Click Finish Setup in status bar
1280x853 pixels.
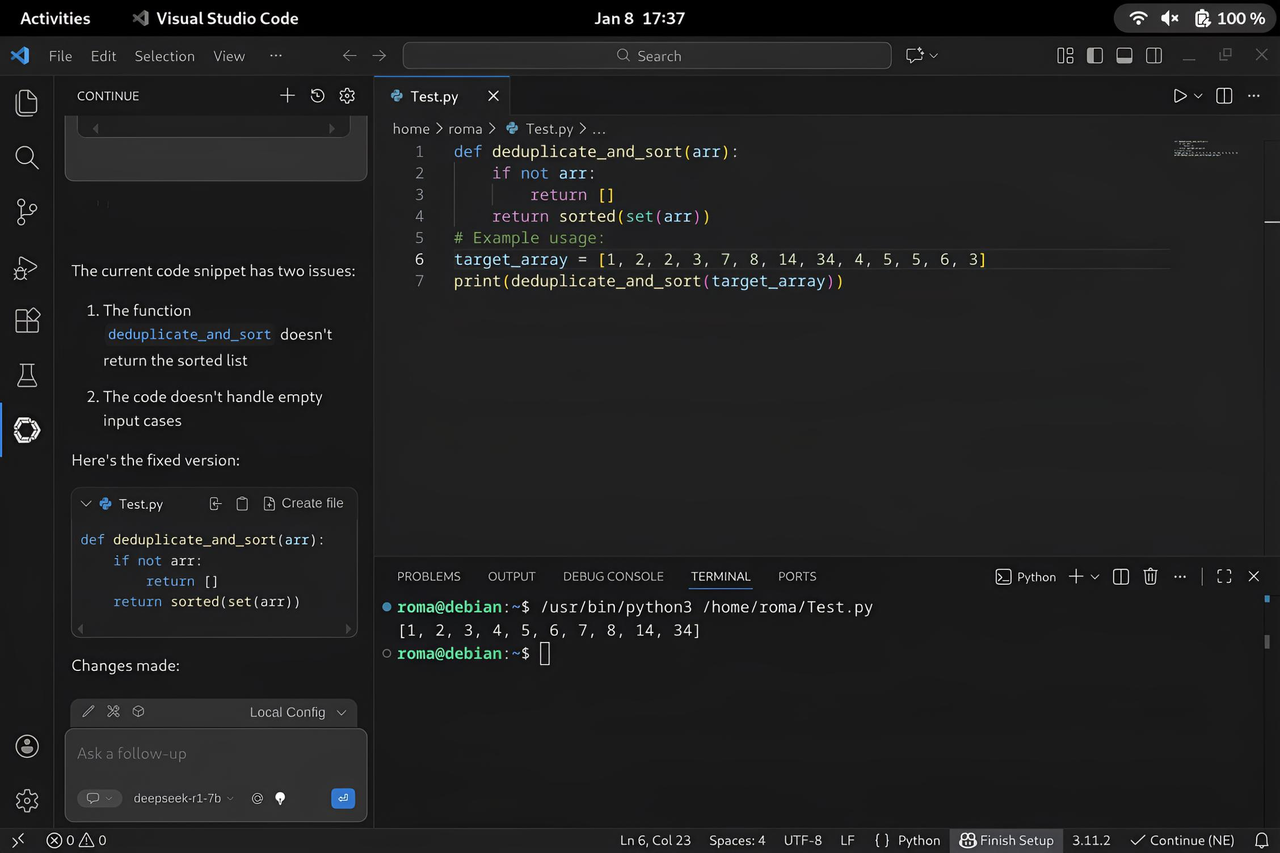(x=1006, y=840)
